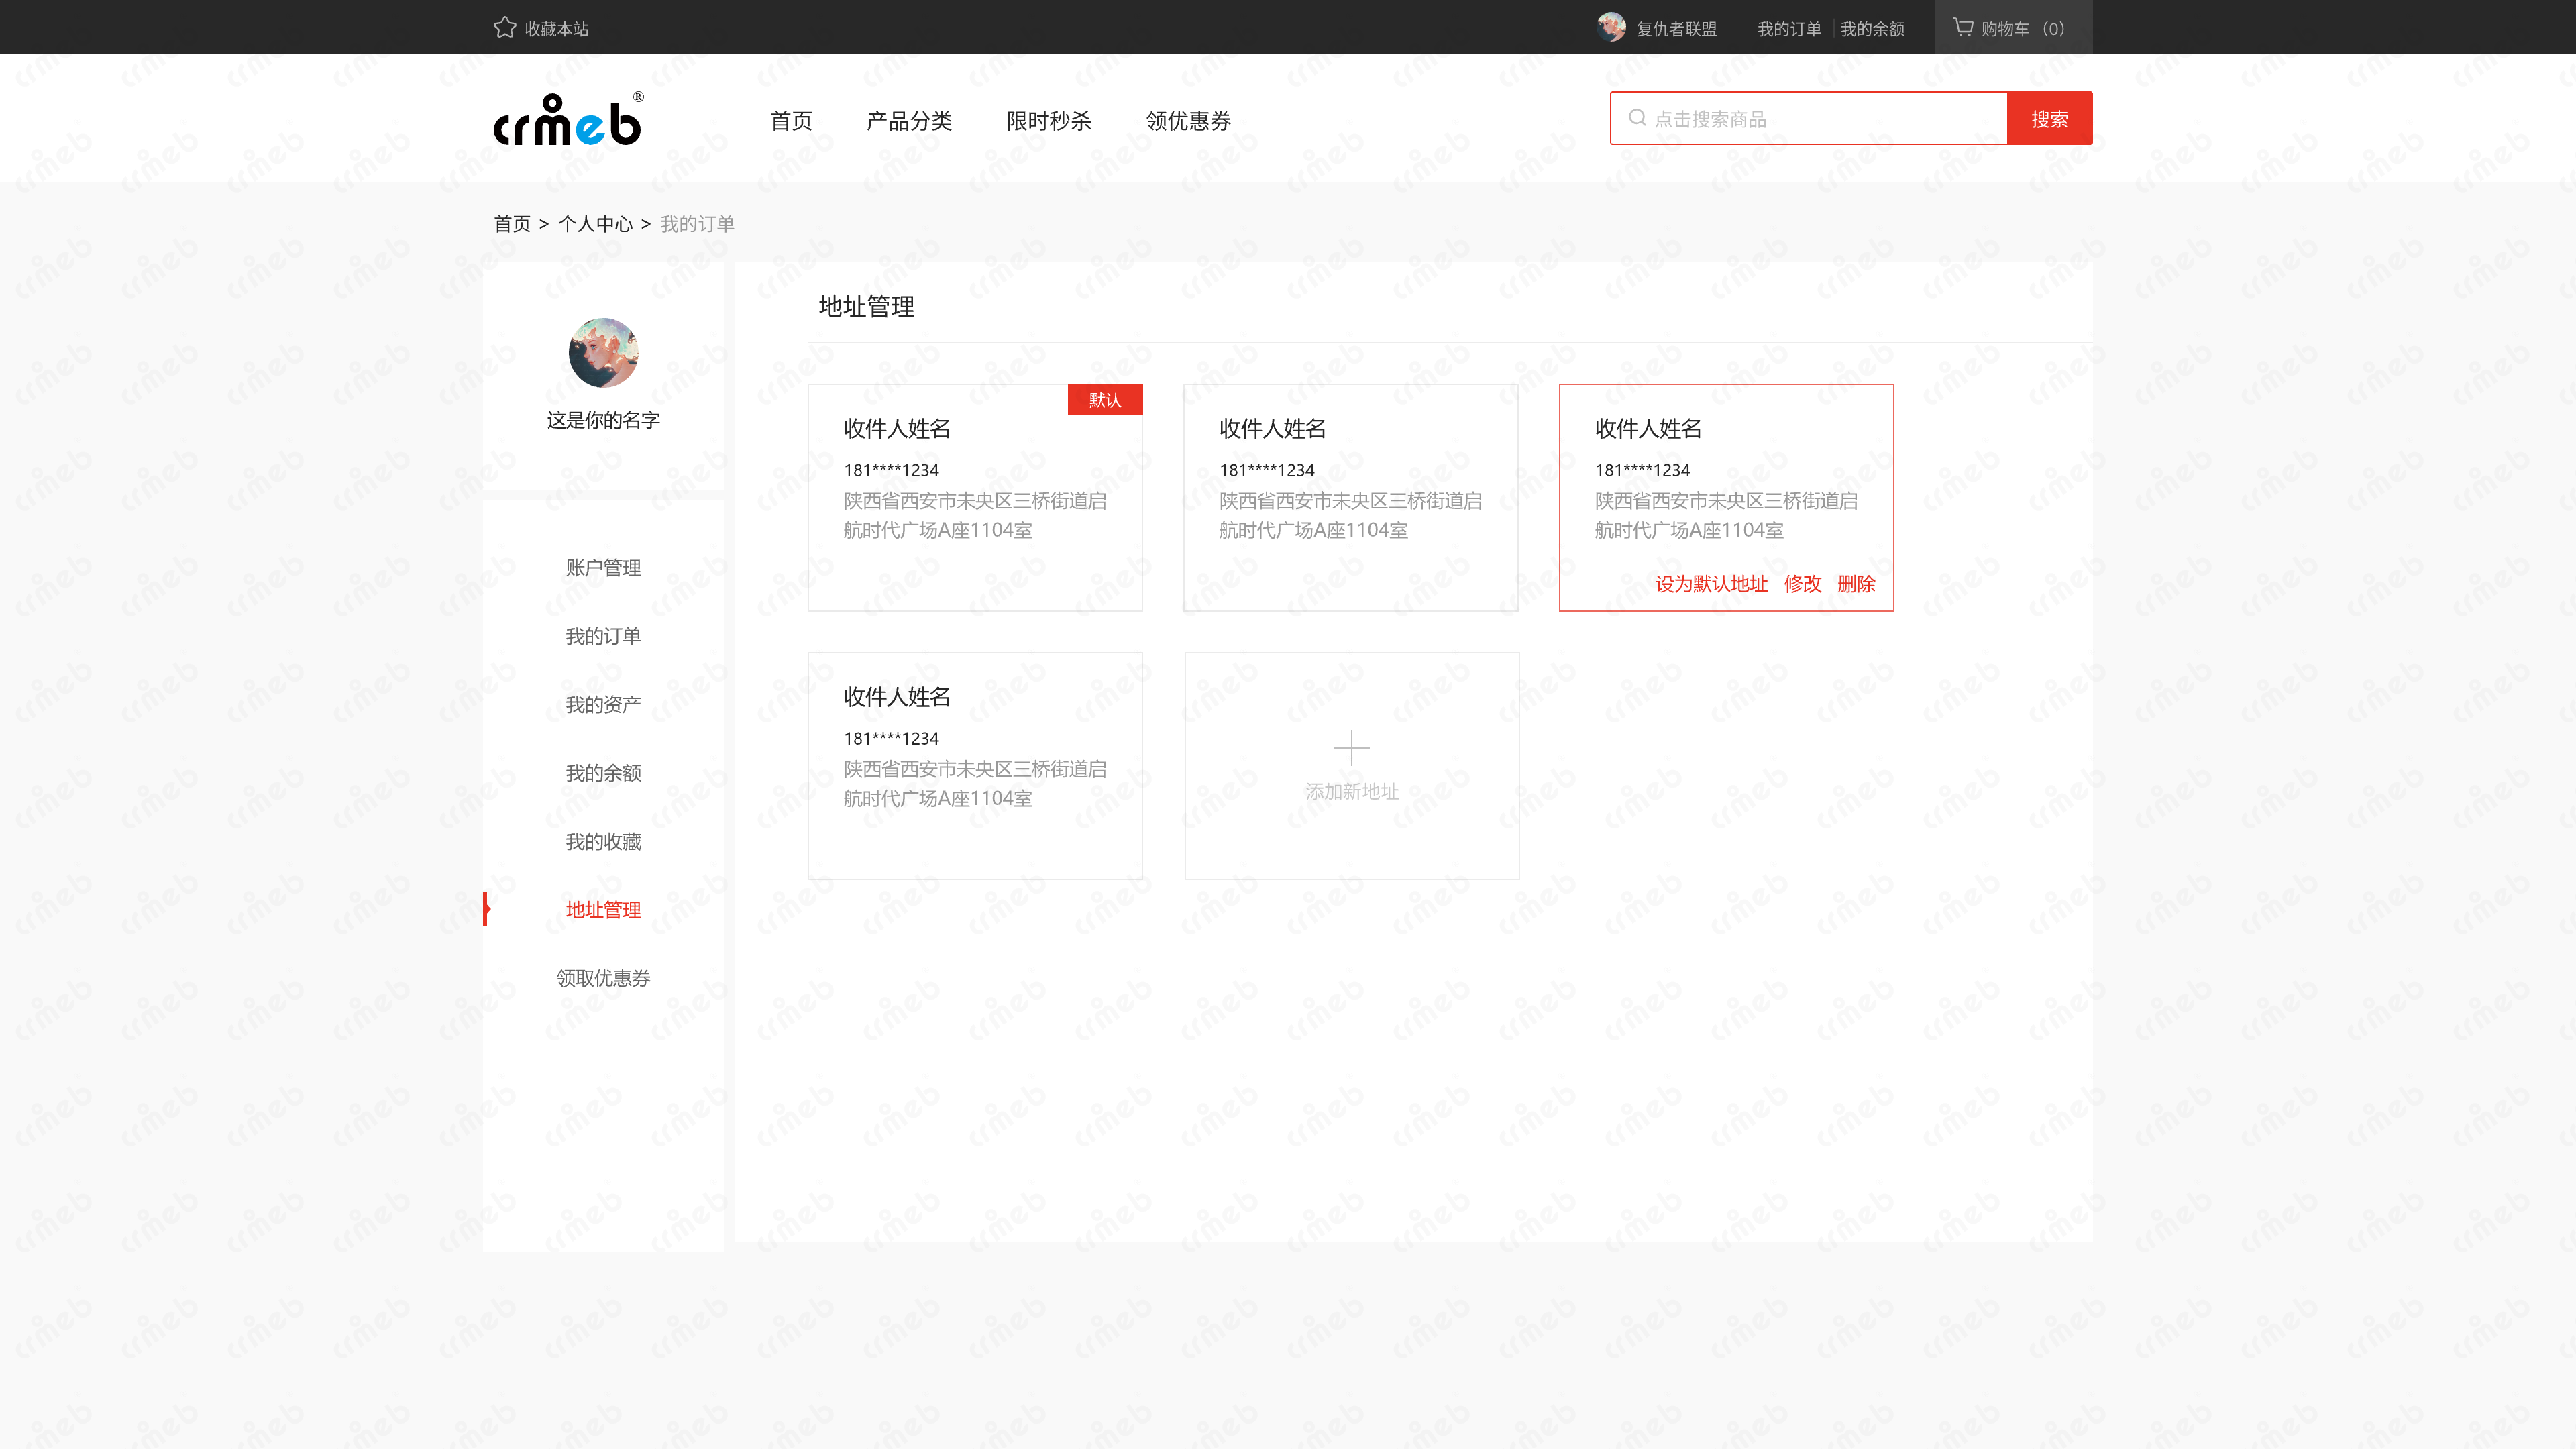
Task: Click 个人中心 in the breadcrumb
Action: tap(595, 224)
